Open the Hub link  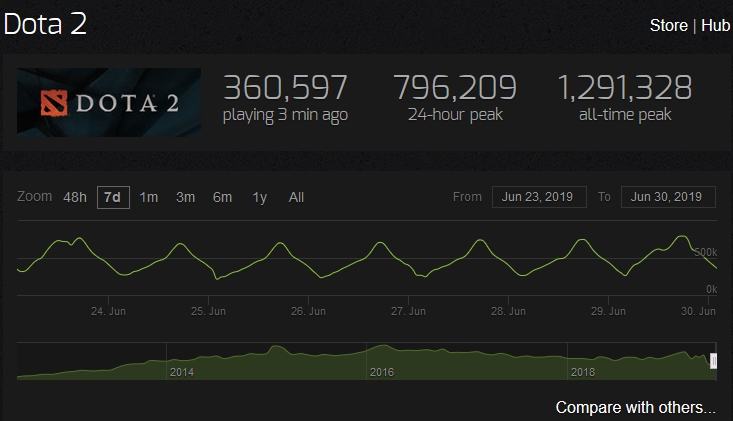[x=715, y=25]
